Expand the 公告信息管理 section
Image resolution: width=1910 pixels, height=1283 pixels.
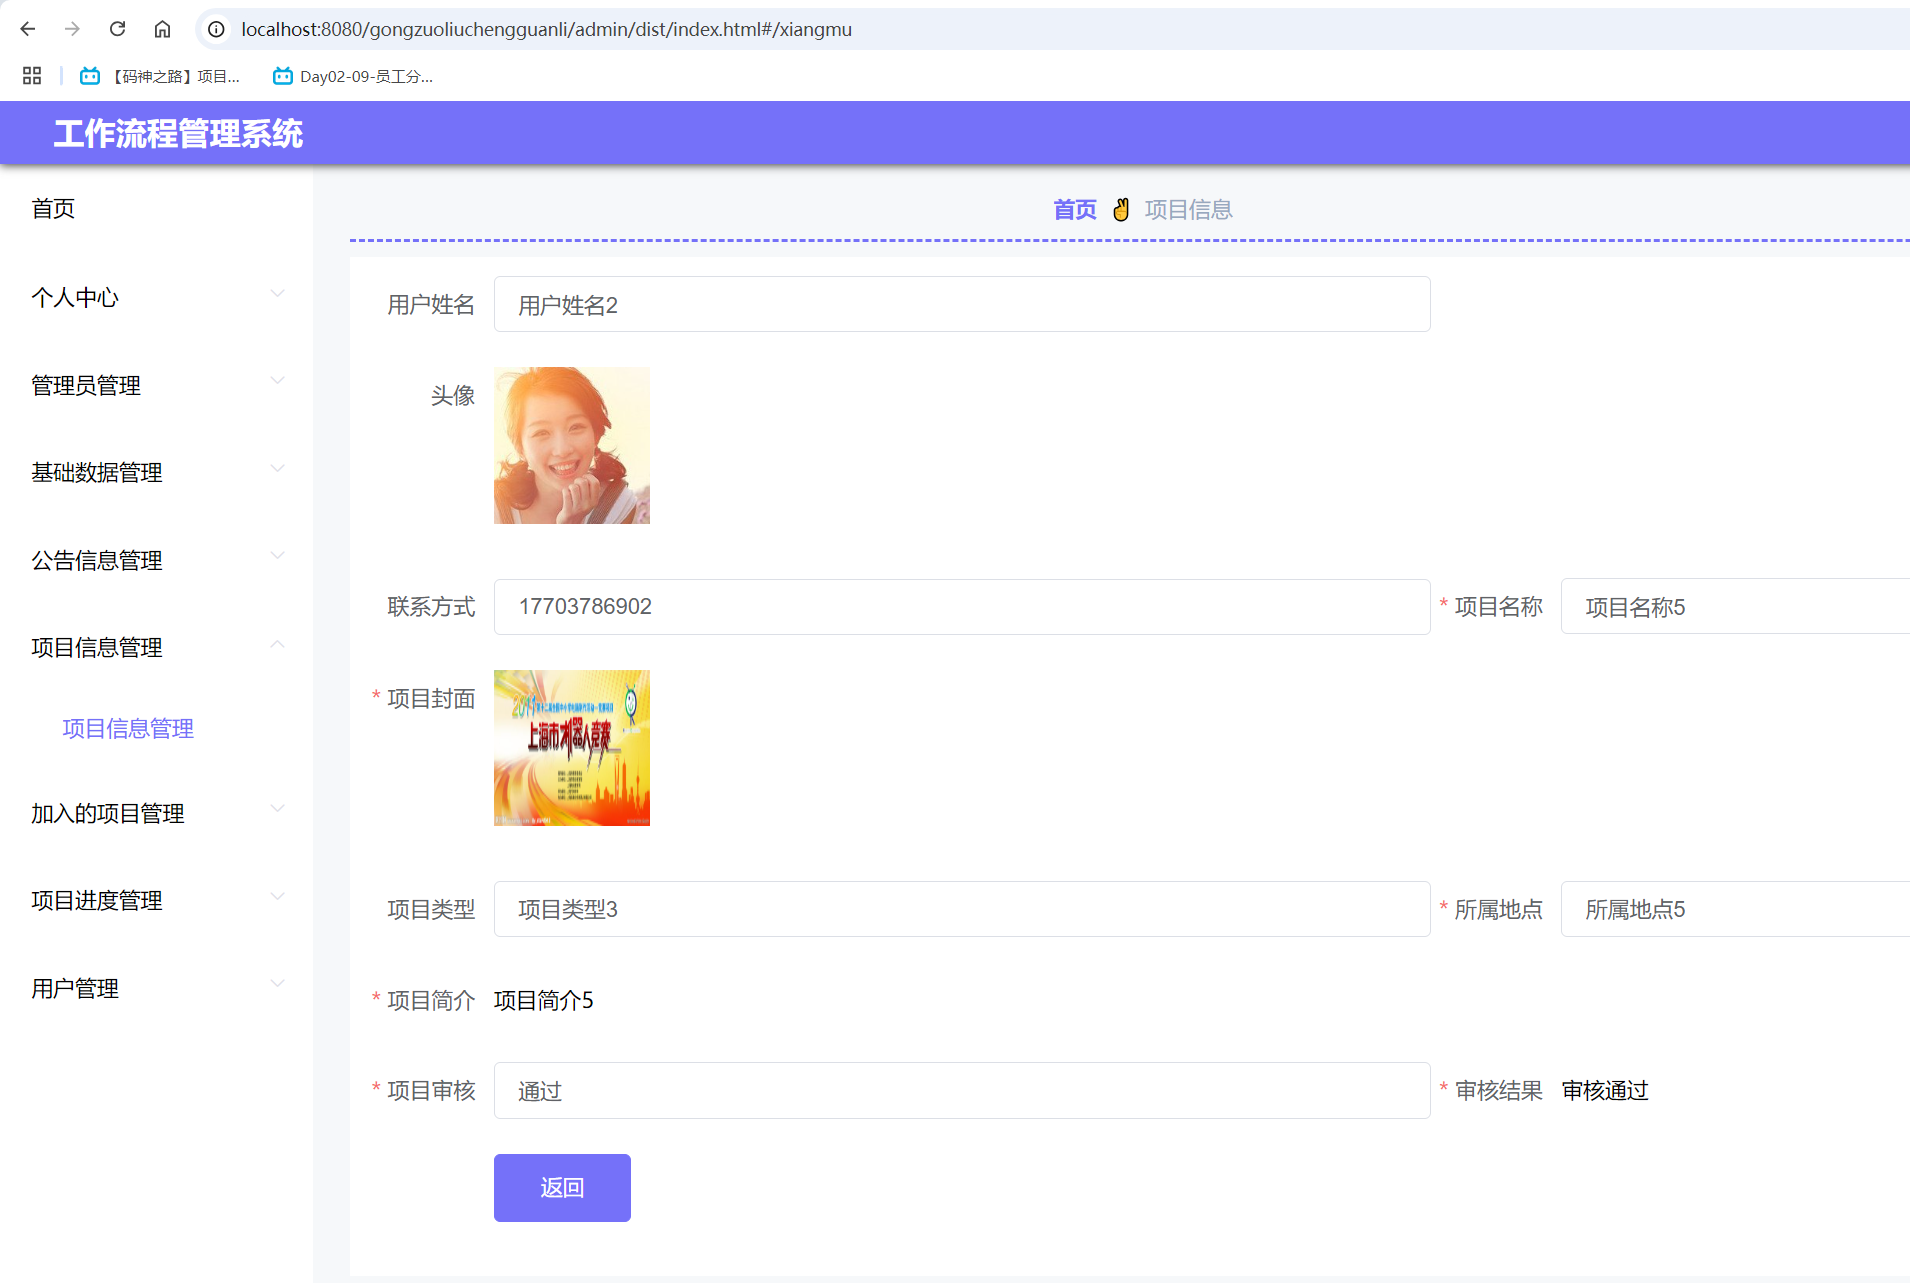(155, 560)
